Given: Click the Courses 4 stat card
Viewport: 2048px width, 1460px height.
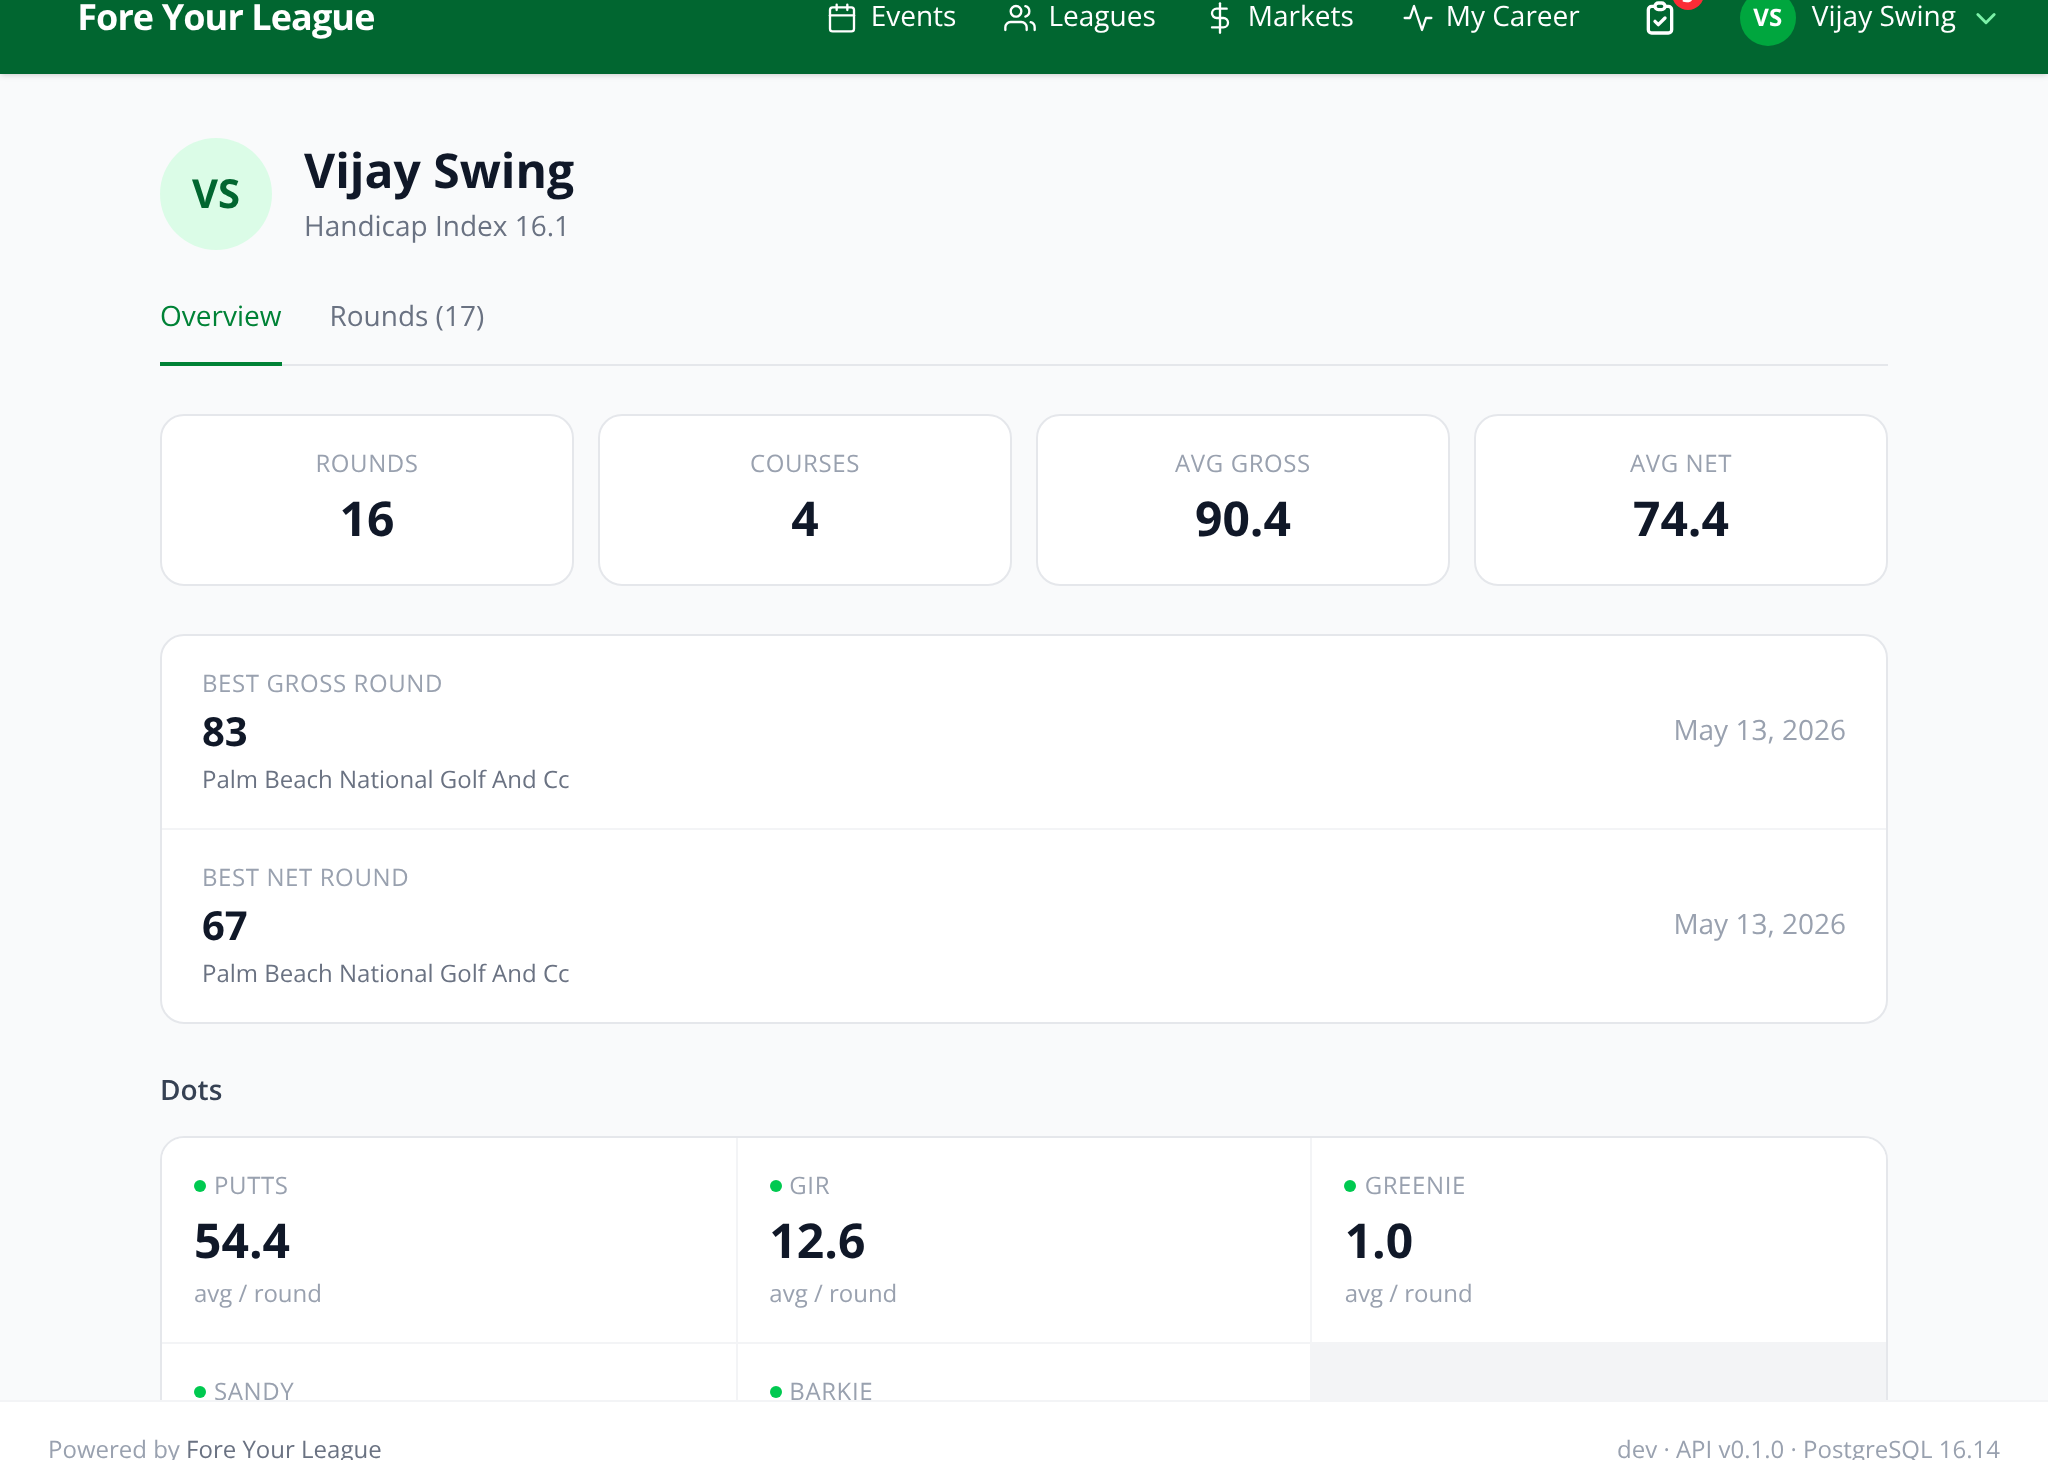Looking at the screenshot, I should click(805, 500).
